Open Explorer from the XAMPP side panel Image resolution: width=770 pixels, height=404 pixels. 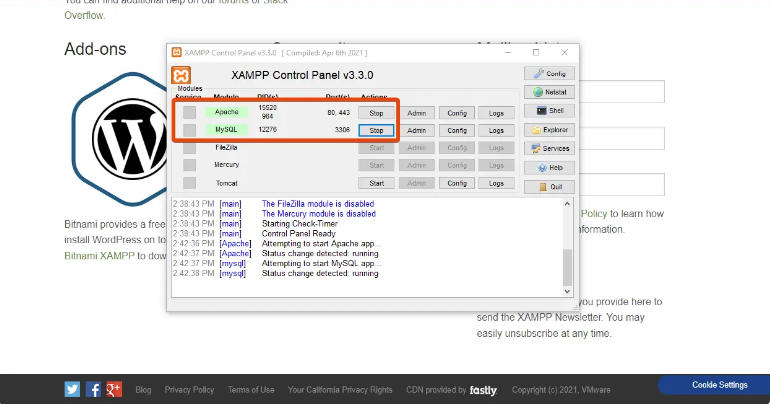549,130
